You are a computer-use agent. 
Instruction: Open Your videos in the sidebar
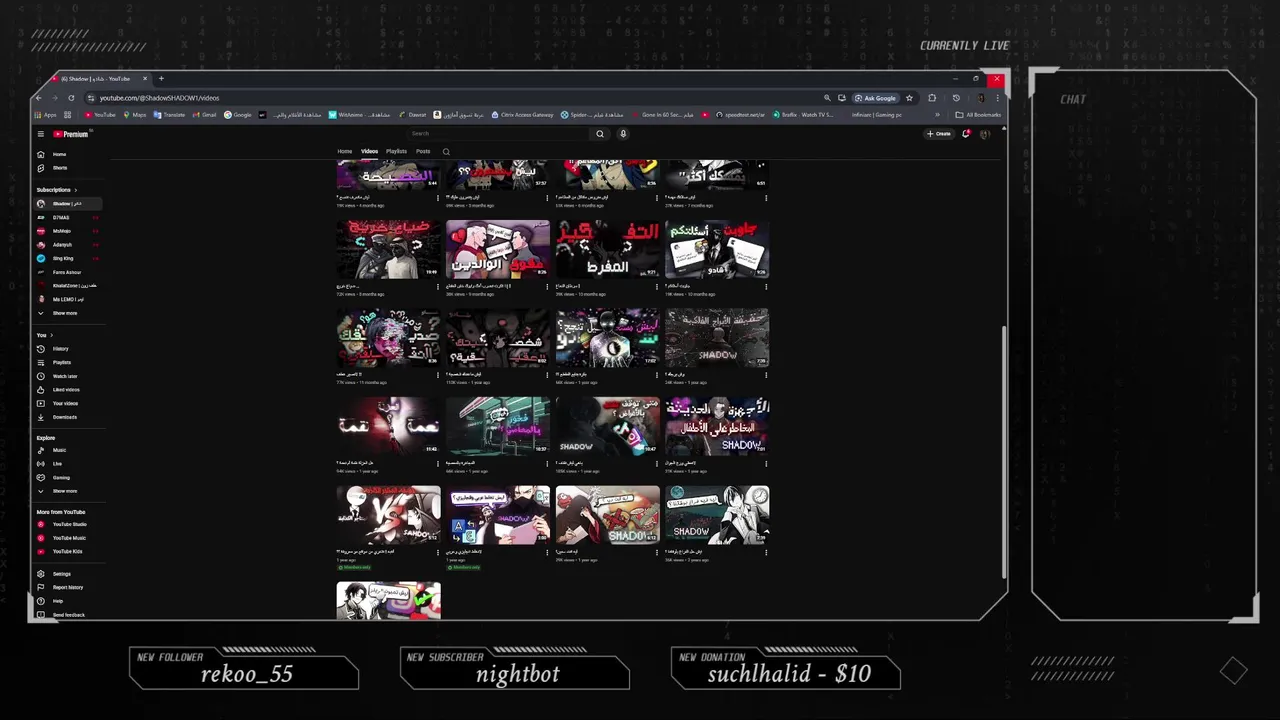coord(68,403)
